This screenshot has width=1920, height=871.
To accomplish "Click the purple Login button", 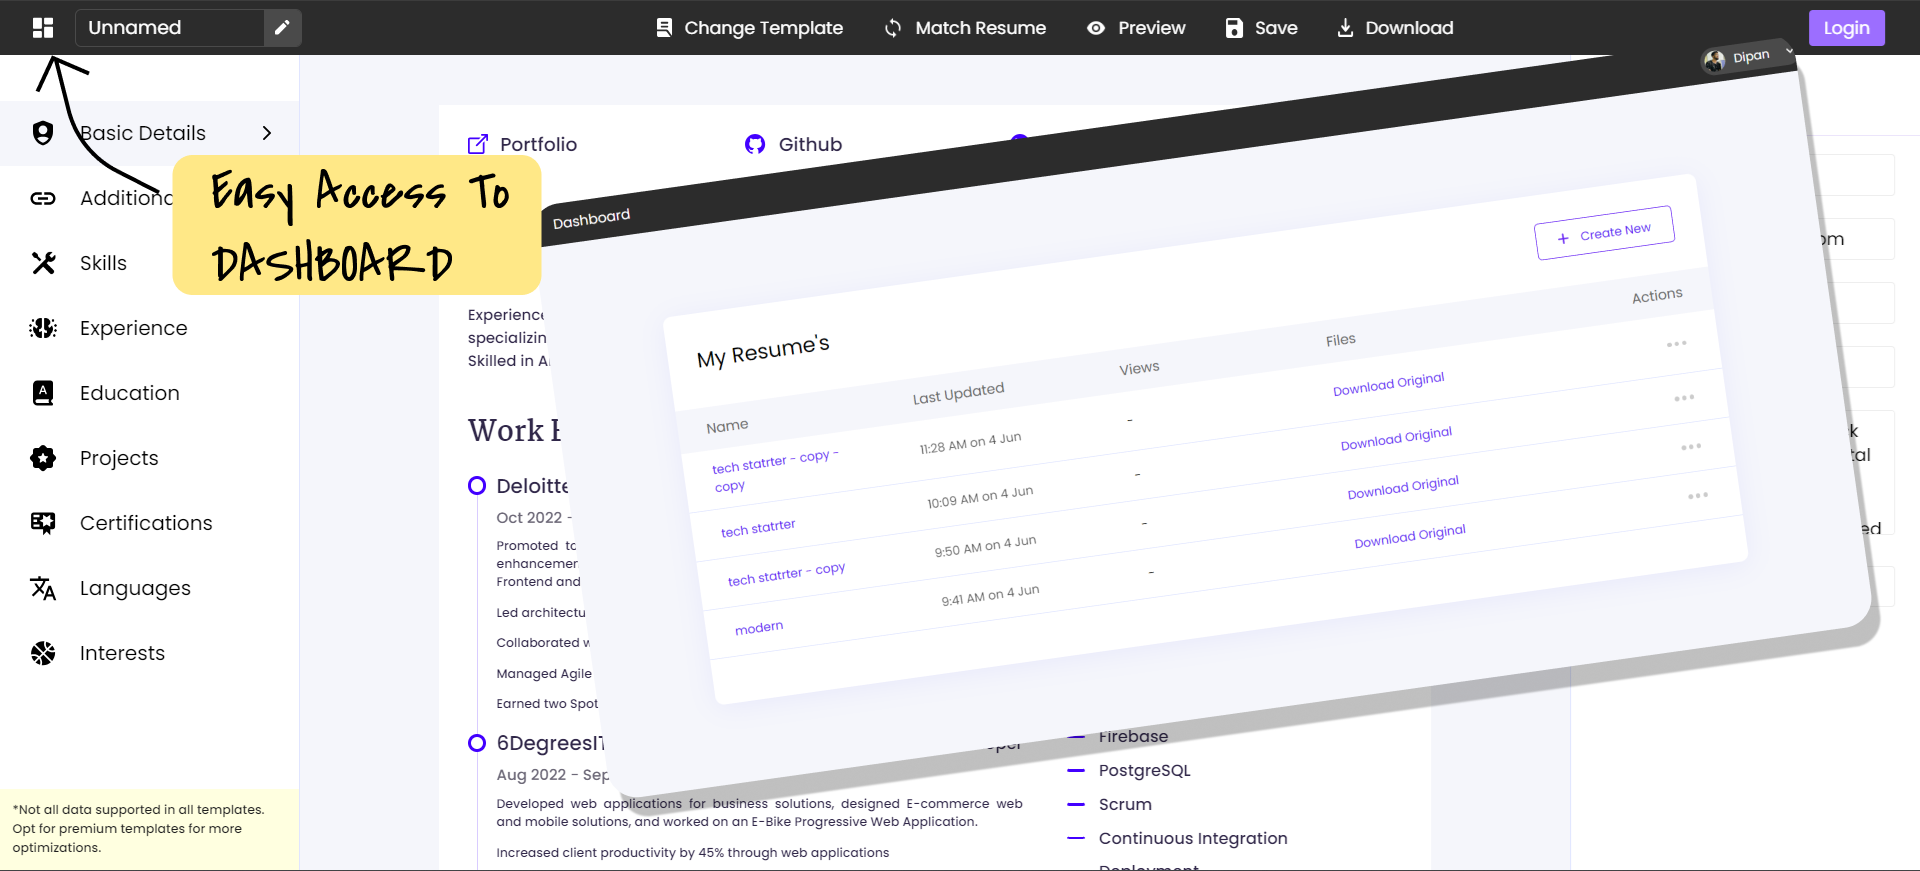I will point(1846,28).
